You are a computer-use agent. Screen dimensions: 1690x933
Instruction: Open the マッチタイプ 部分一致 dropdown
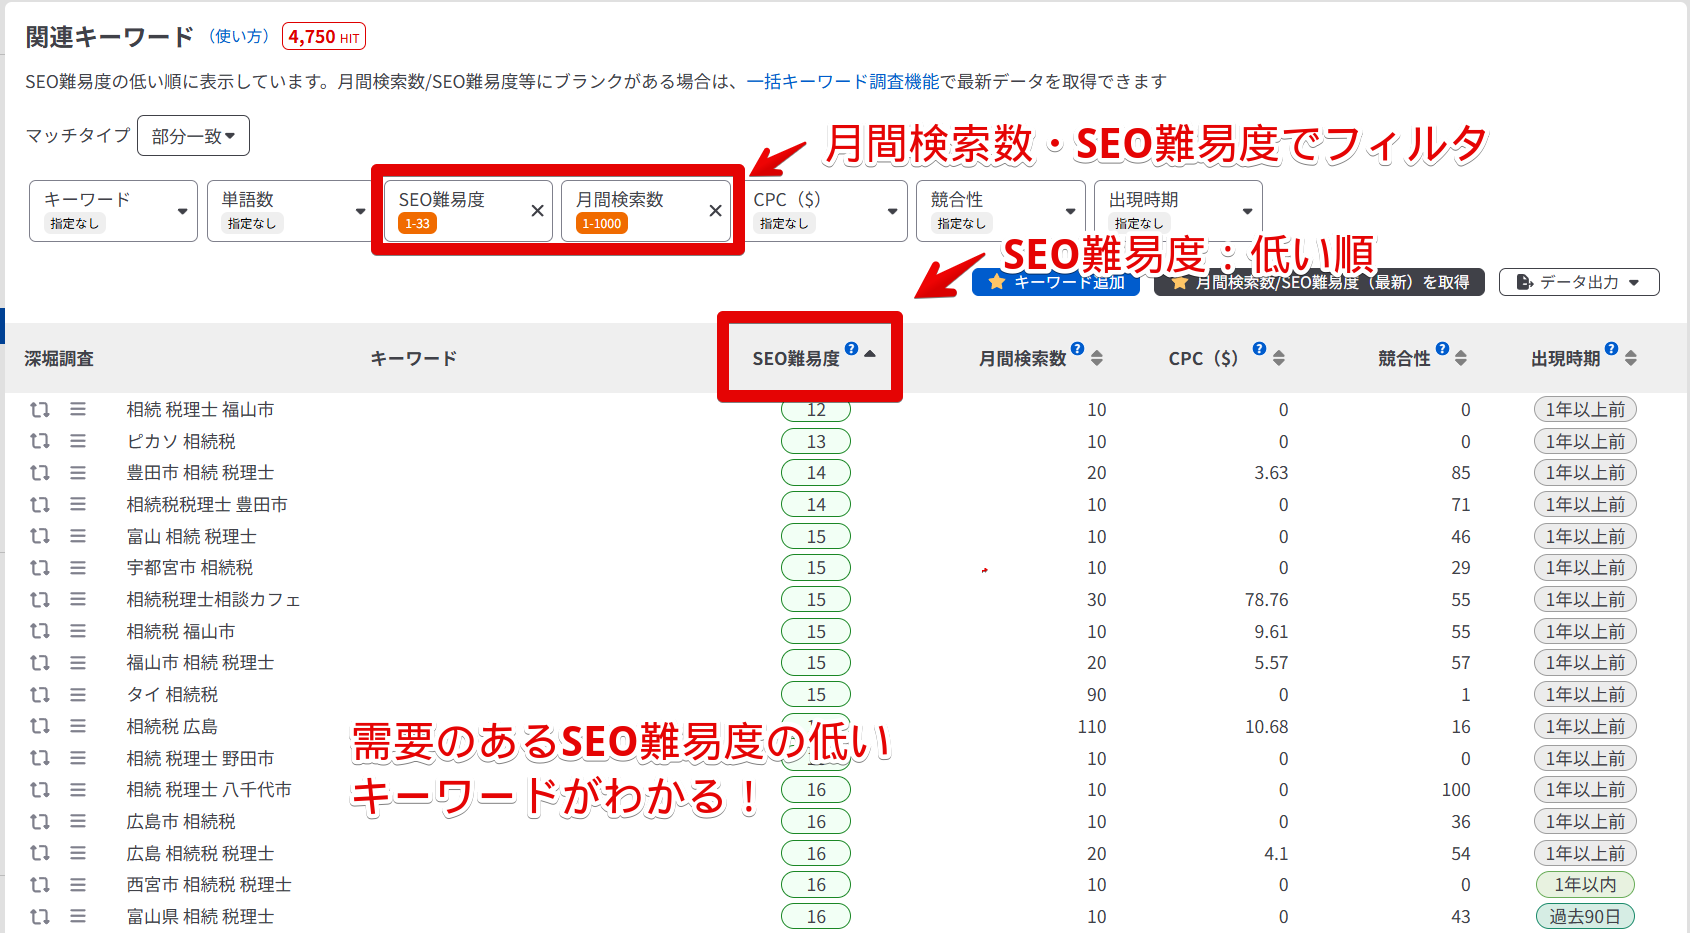(193, 136)
